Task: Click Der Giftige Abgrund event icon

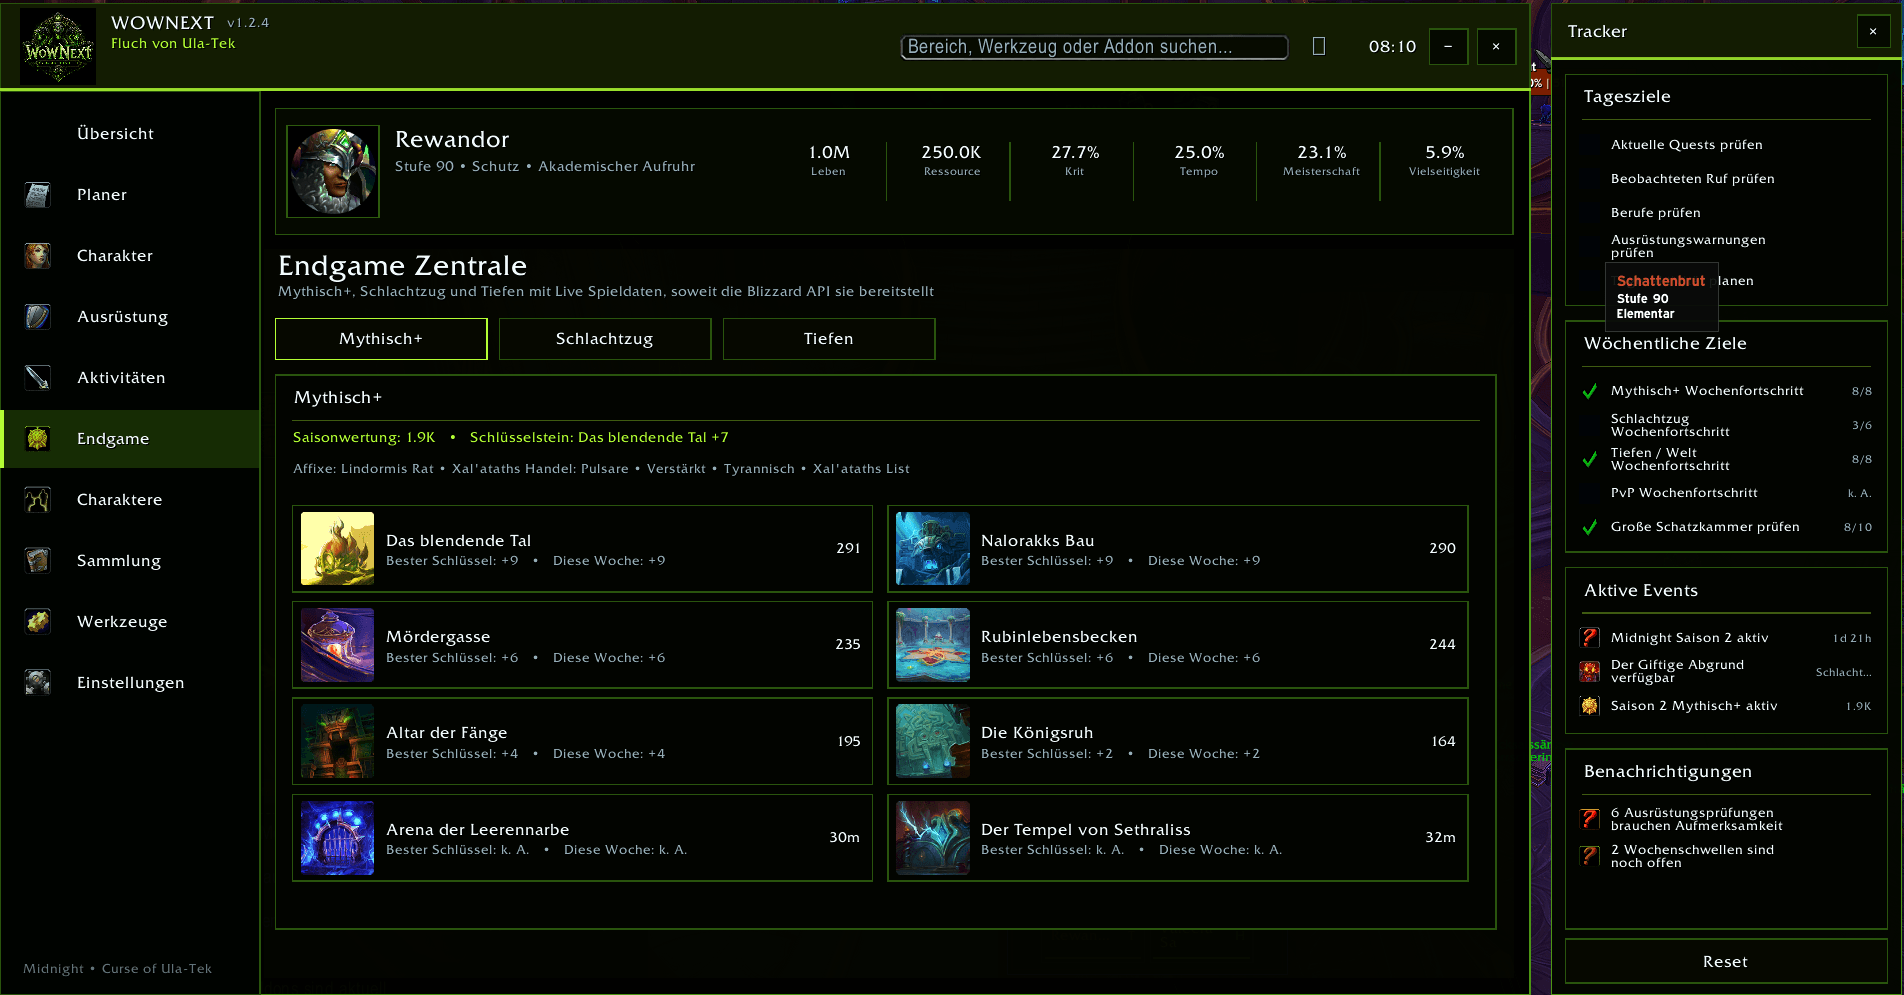Action: (x=1590, y=672)
